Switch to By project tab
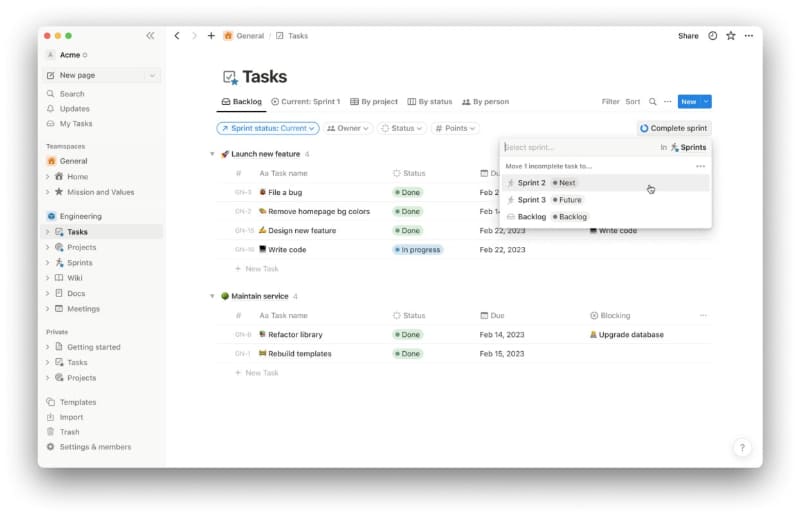This screenshot has width=800, height=517. pyautogui.click(x=374, y=102)
